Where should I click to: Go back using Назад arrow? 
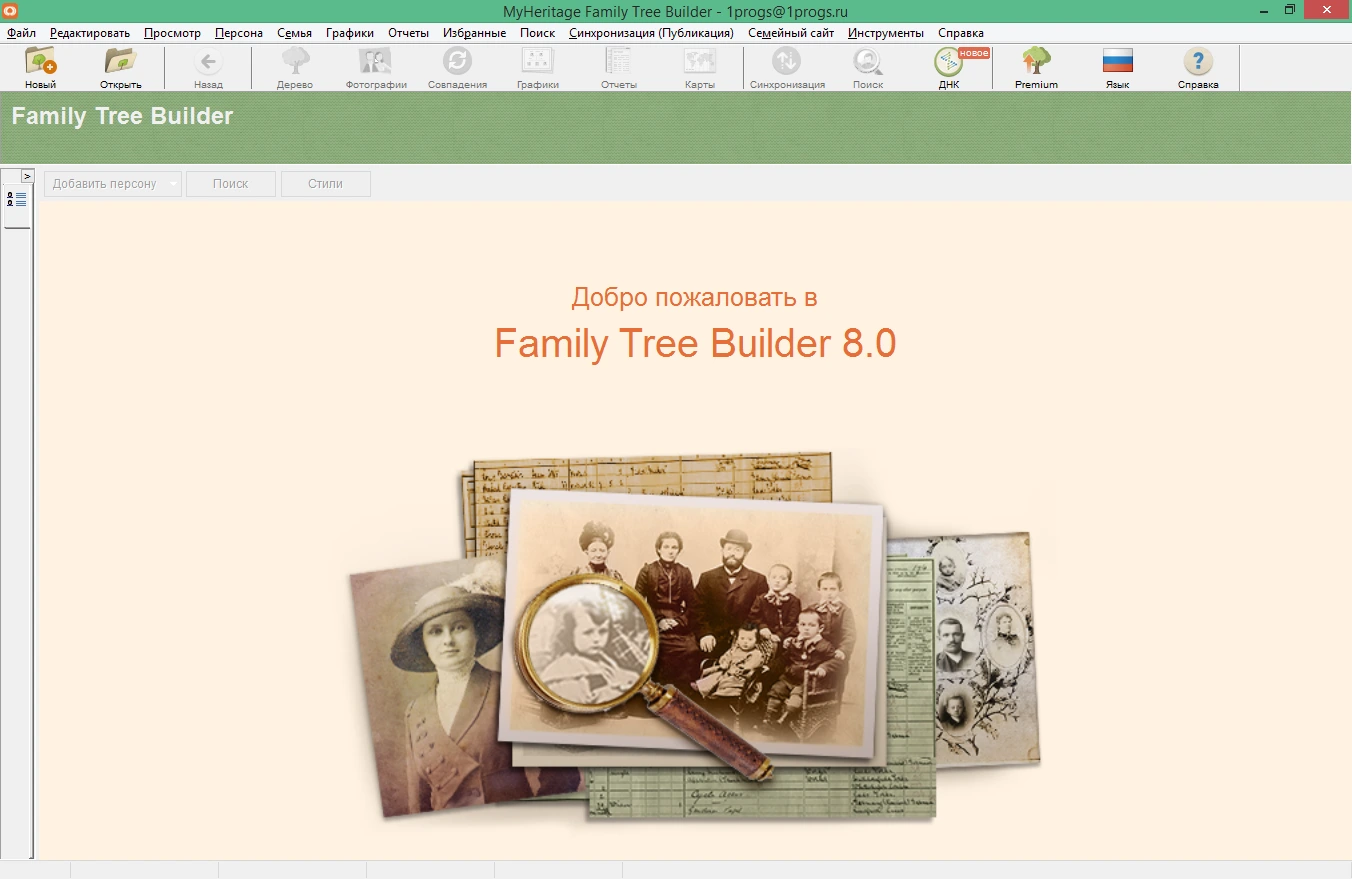pos(208,67)
